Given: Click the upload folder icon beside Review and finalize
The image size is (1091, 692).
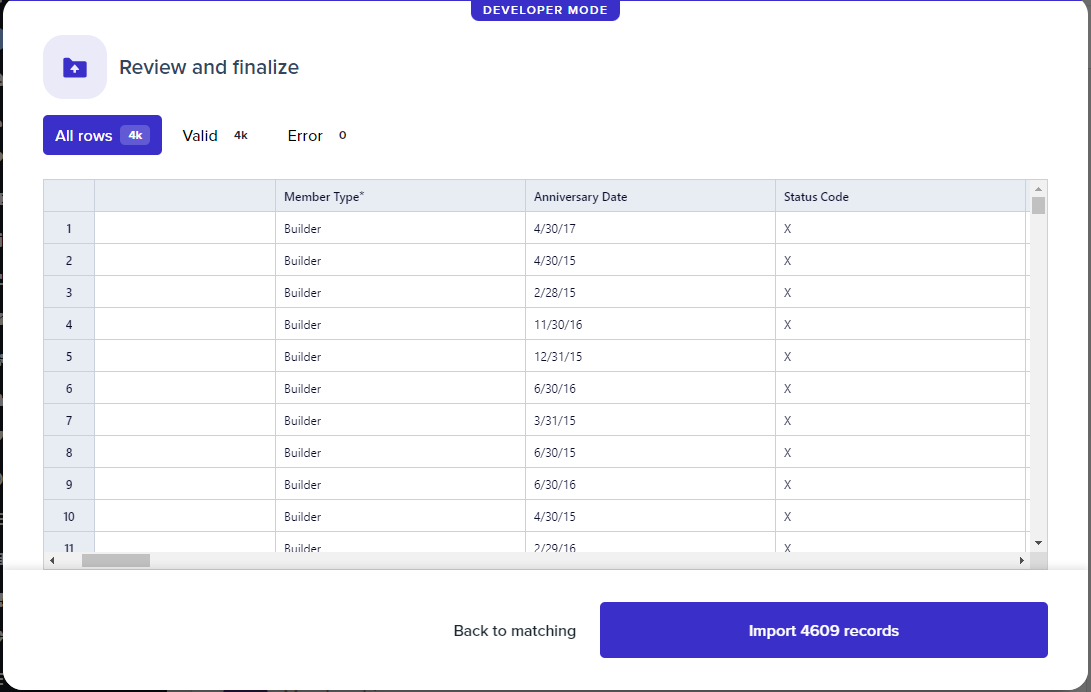Looking at the screenshot, I should [x=75, y=67].
